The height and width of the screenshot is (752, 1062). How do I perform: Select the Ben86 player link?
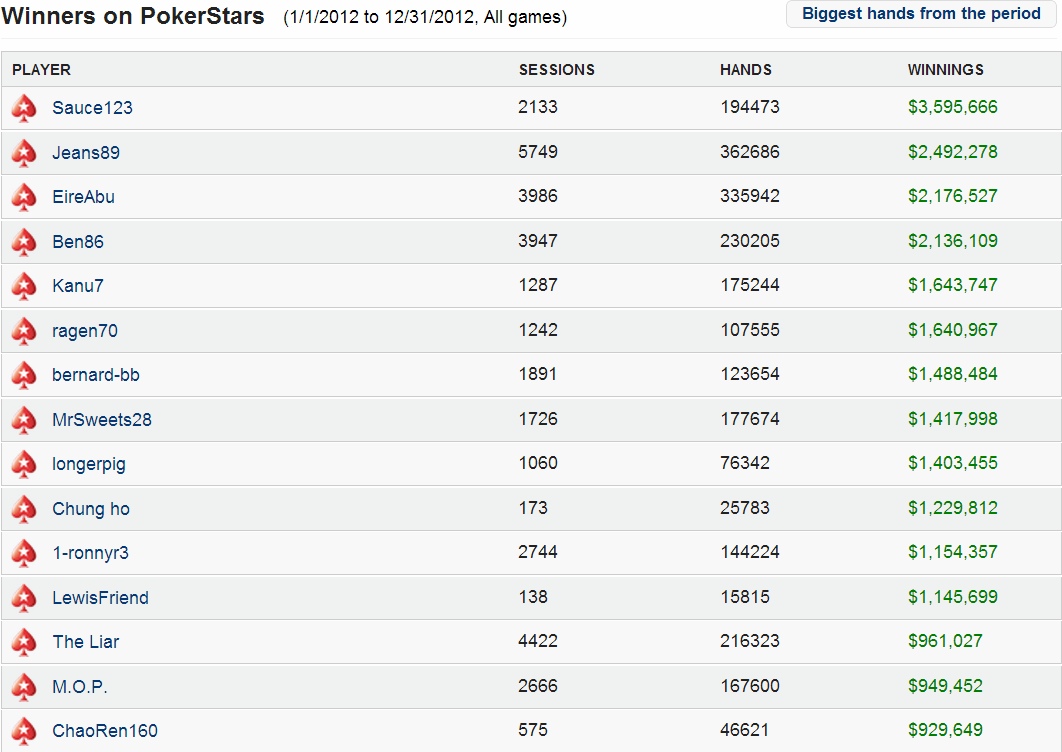[x=78, y=242]
